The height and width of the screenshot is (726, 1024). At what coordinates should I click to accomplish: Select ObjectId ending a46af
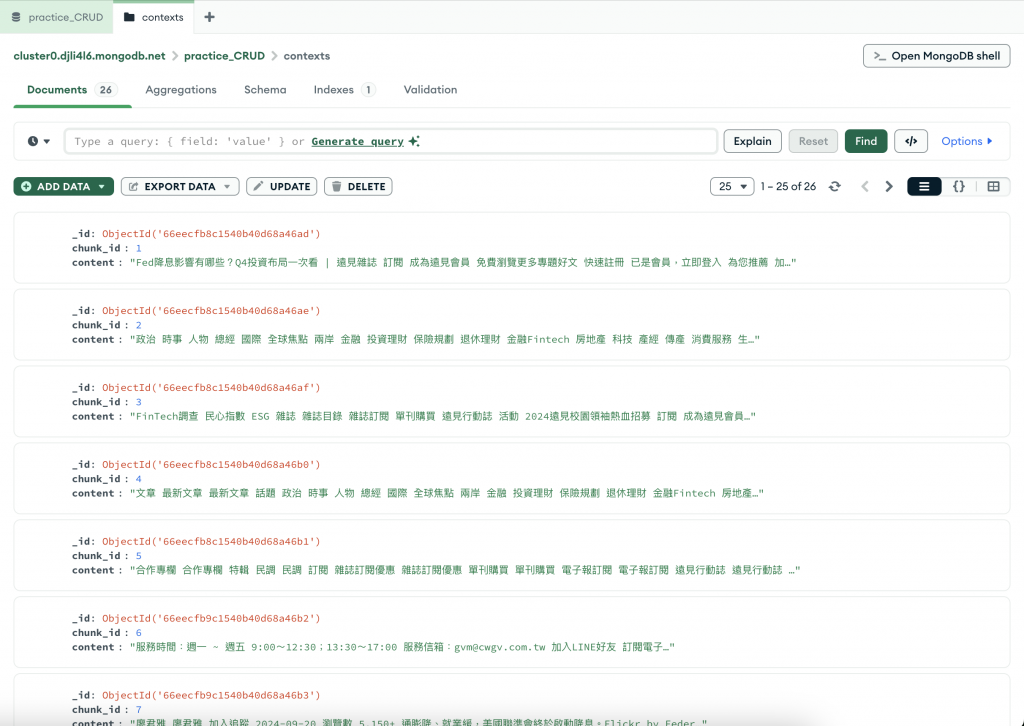pyautogui.click(x=211, y=388)
